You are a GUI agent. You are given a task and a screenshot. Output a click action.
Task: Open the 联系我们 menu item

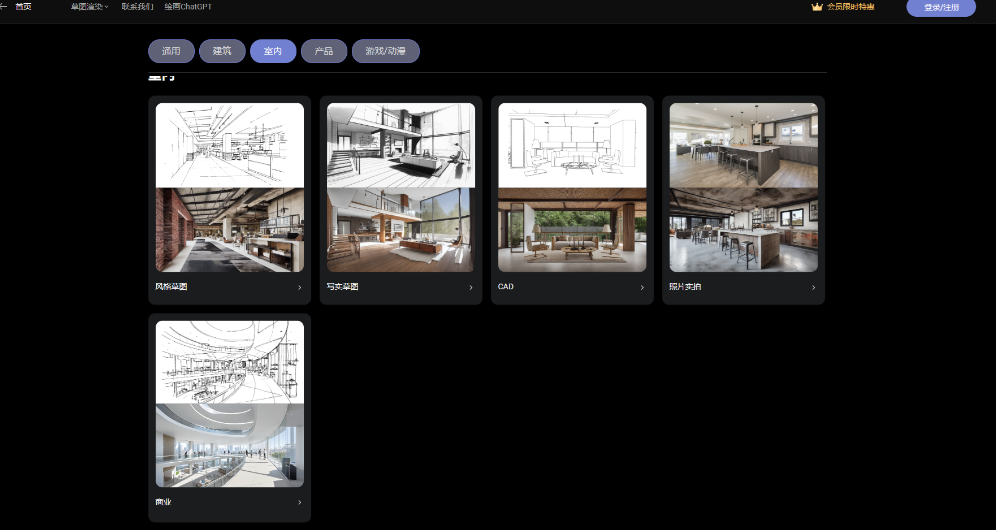click(x=137, y=7)
